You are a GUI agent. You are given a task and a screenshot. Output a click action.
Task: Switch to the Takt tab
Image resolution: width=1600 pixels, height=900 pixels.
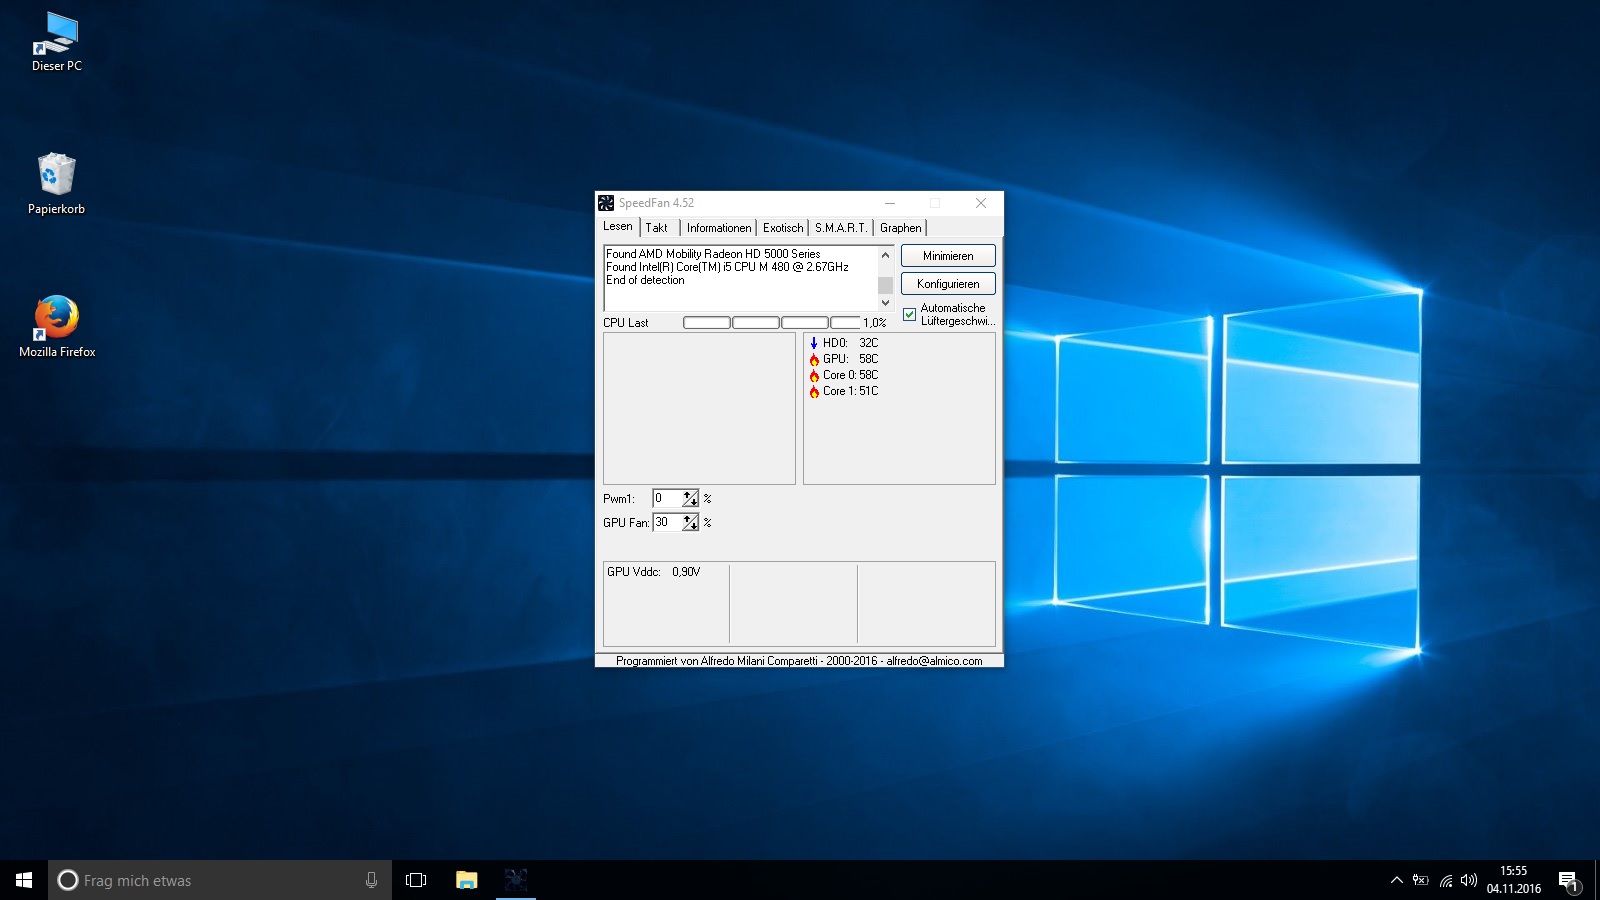coord(657,228)
